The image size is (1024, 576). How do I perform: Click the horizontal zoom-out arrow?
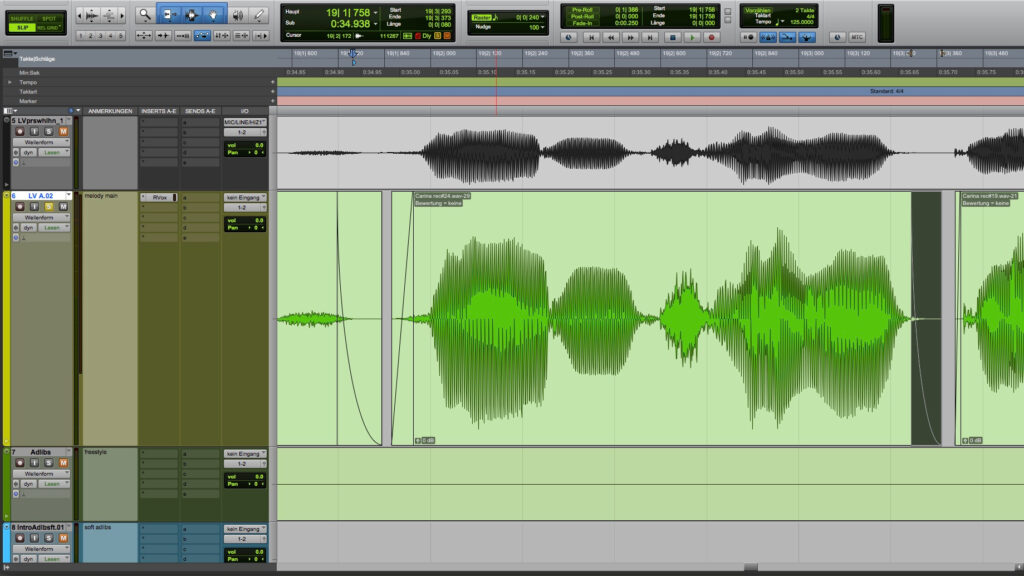(x=80, y=15)
